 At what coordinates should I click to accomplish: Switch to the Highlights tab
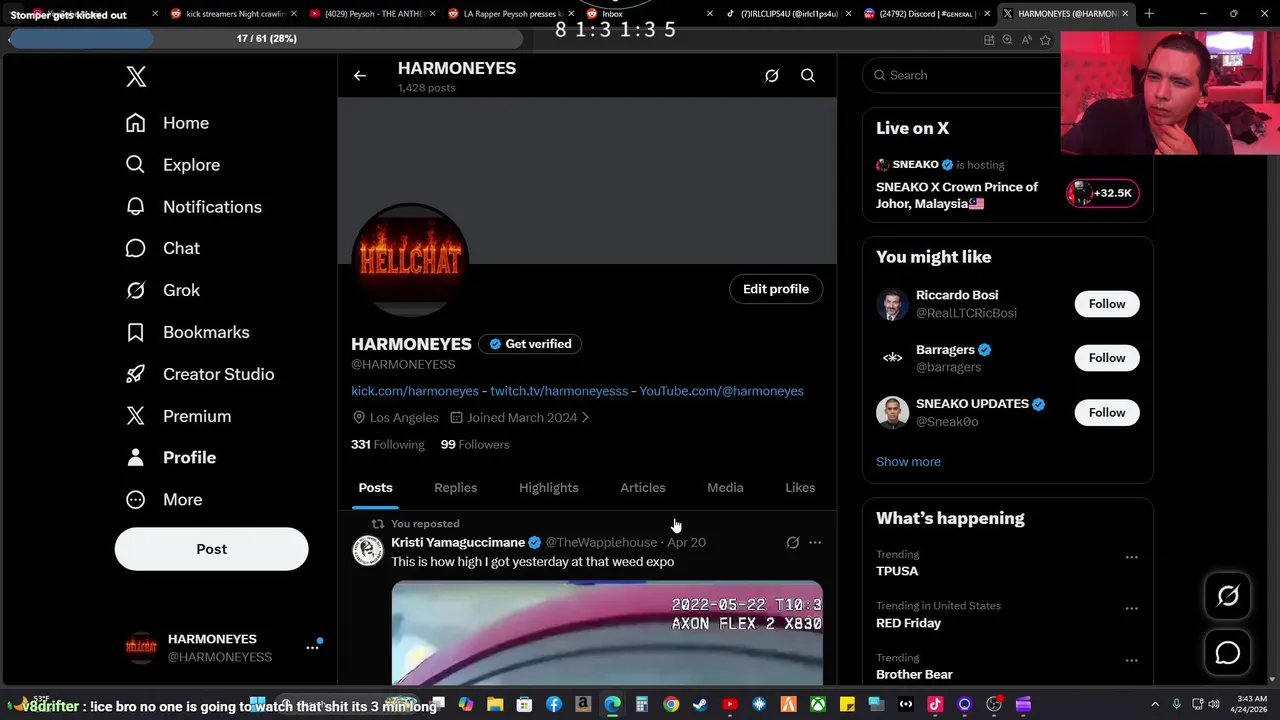[548, 488]
